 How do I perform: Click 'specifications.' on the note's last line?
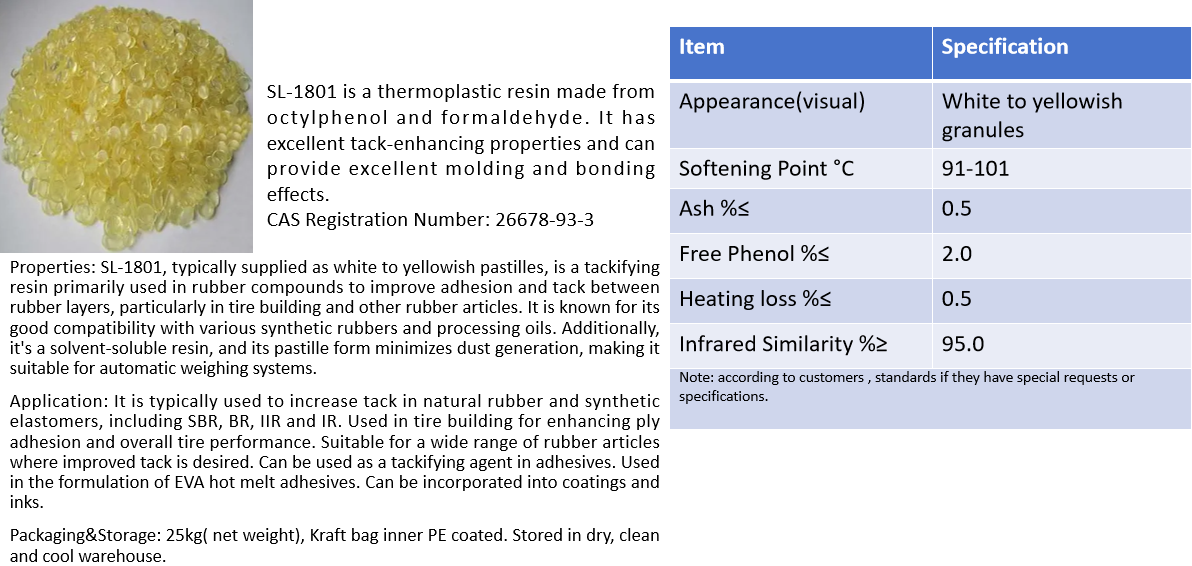[x=723, y=396]
